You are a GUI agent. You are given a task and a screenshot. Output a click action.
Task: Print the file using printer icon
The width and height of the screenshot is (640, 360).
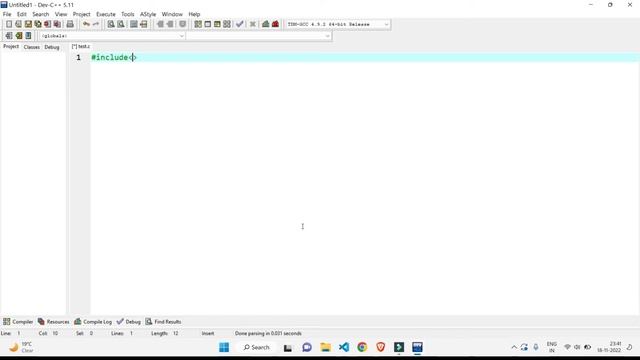[70, 24]
